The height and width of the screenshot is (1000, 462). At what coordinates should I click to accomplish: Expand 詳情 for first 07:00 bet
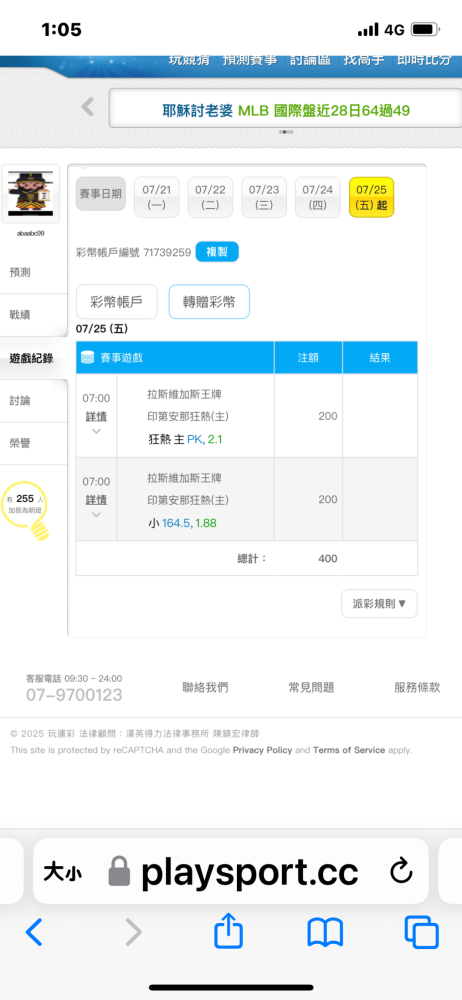96,416
